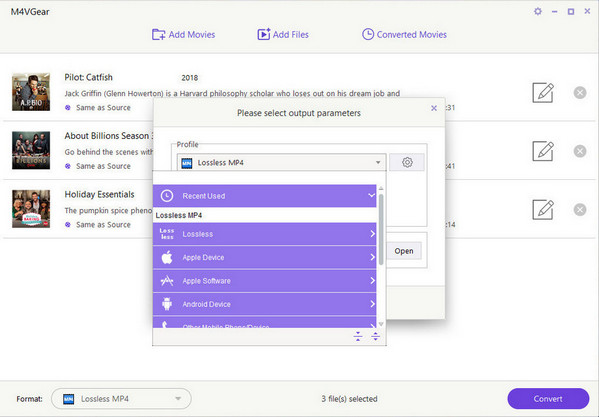The height and width of the screenshot is (417, 599).
Task: Collapse the Recent Used category
Action: point(264,196)
